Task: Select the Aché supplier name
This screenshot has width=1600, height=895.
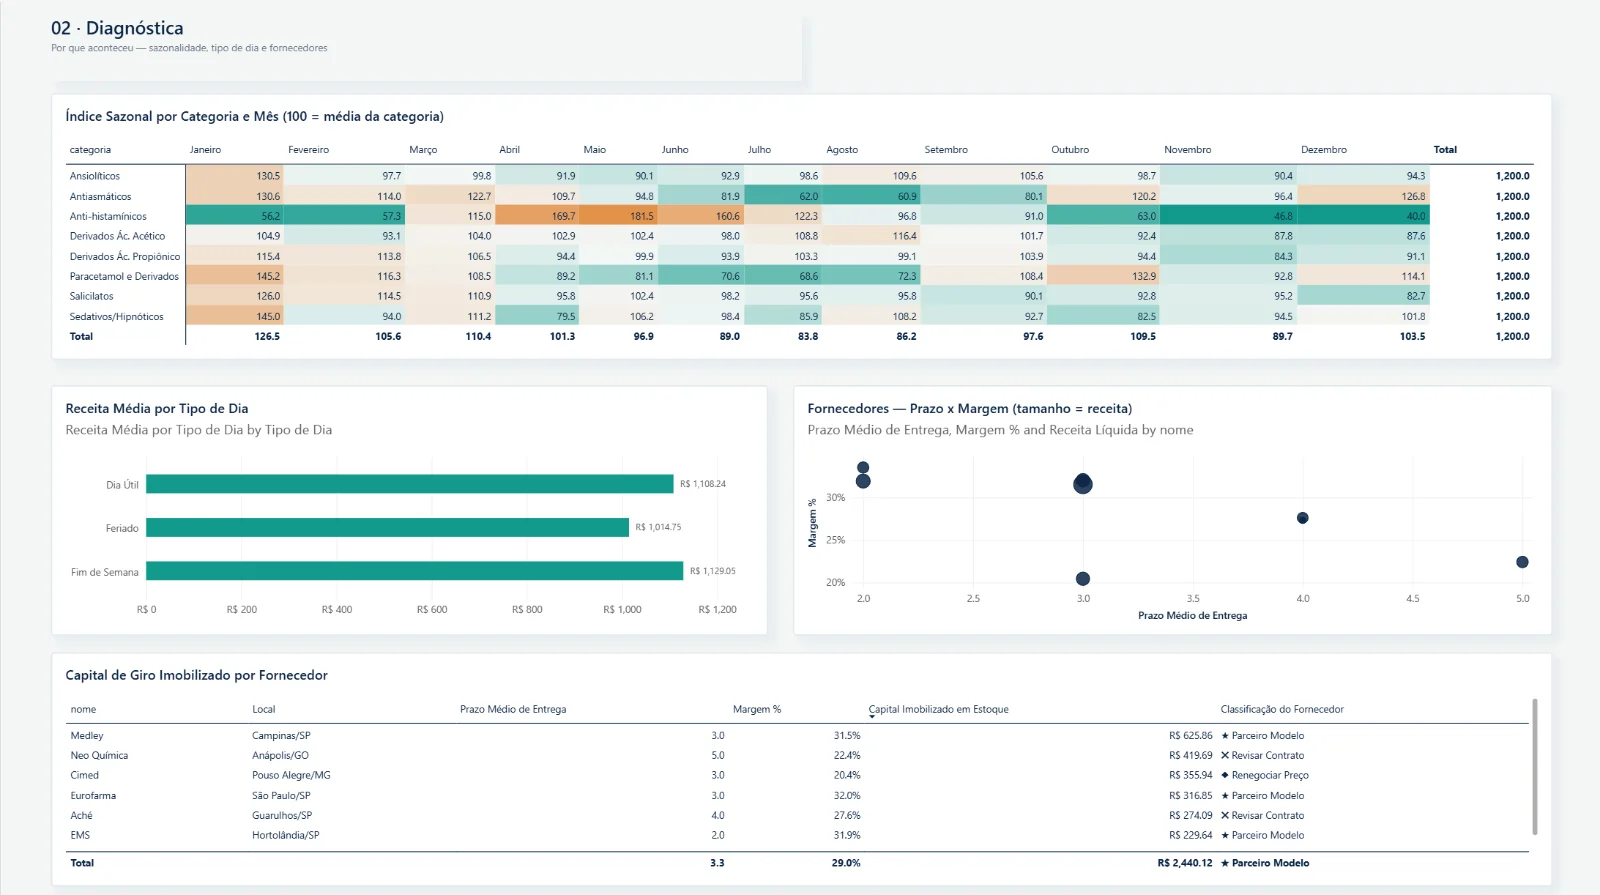Action: tap(81, 816)
